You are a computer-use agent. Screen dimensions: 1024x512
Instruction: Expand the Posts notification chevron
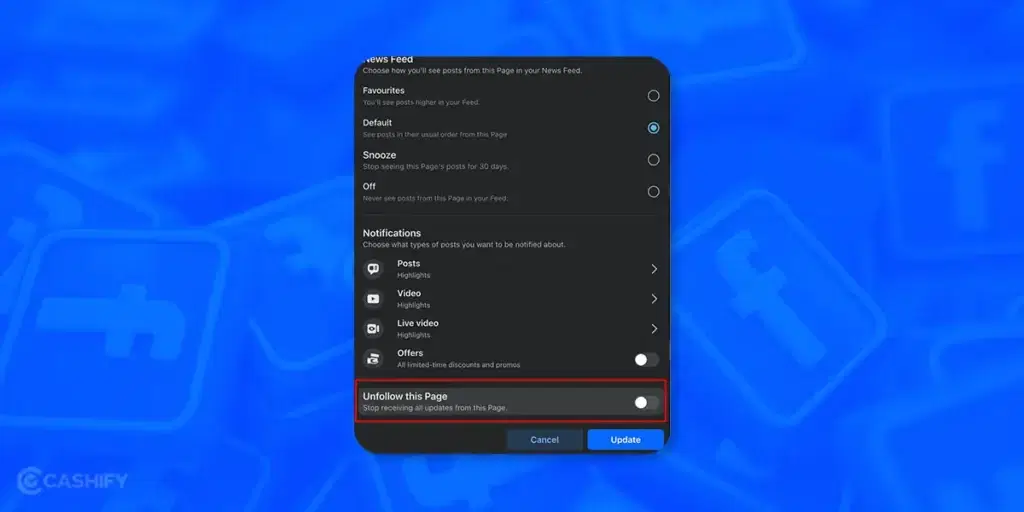[654, 269]
